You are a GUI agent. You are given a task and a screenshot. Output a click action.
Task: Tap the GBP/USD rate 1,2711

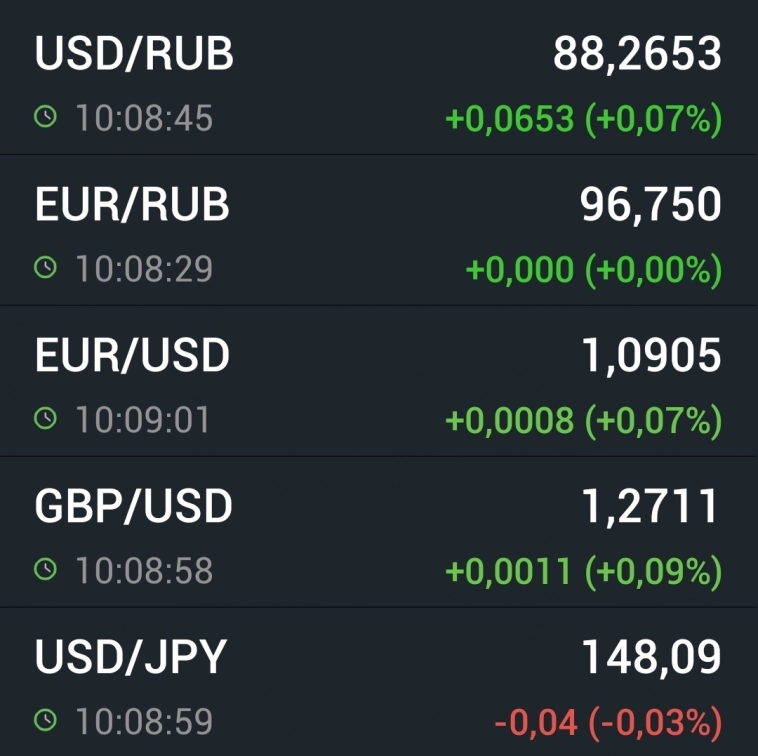(x=650, y=507)
